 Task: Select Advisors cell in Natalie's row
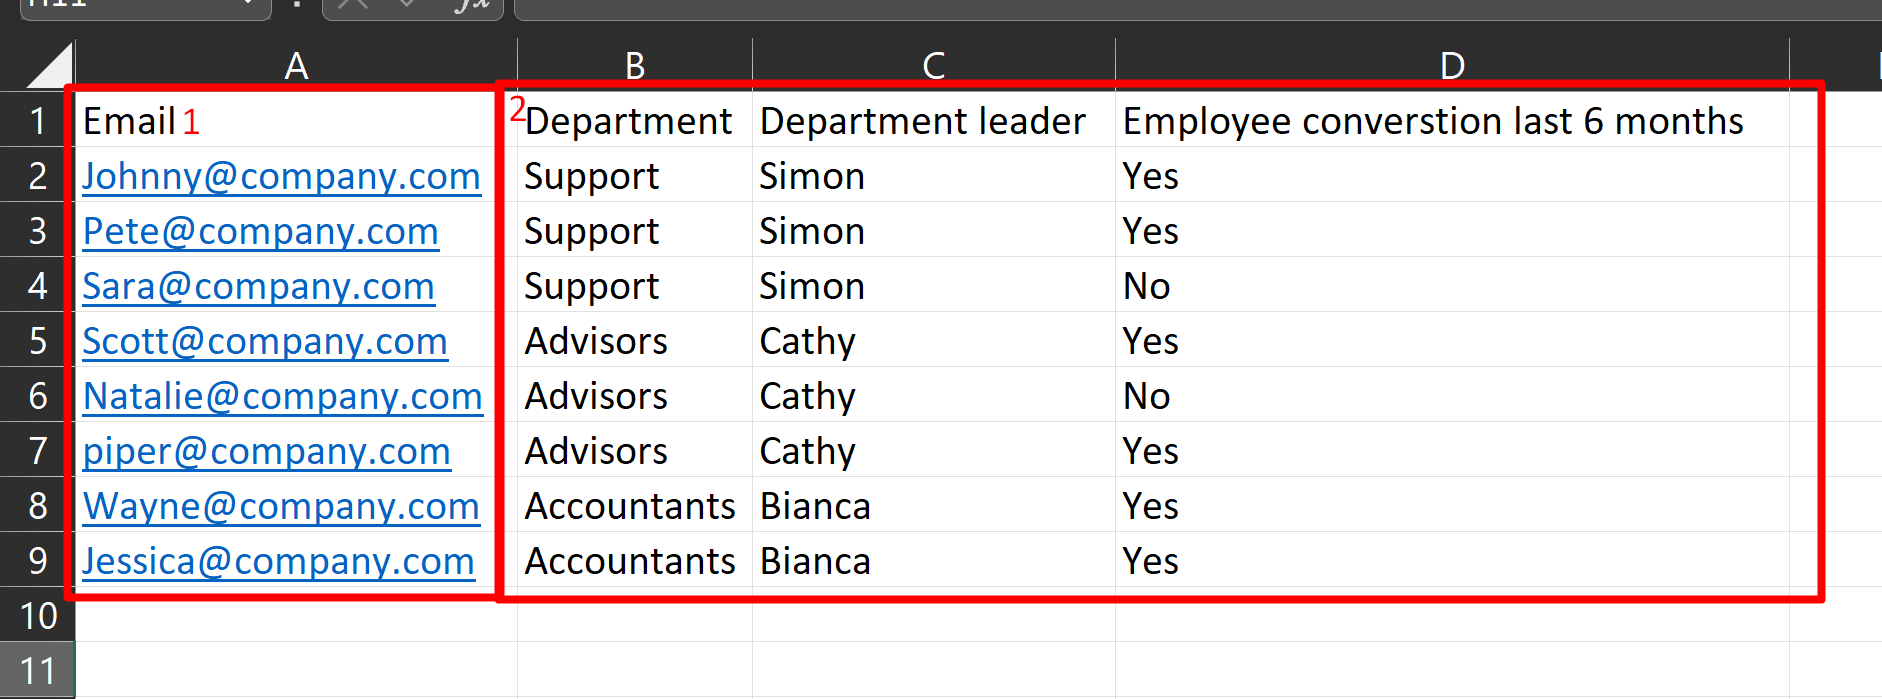pos(635,395)
